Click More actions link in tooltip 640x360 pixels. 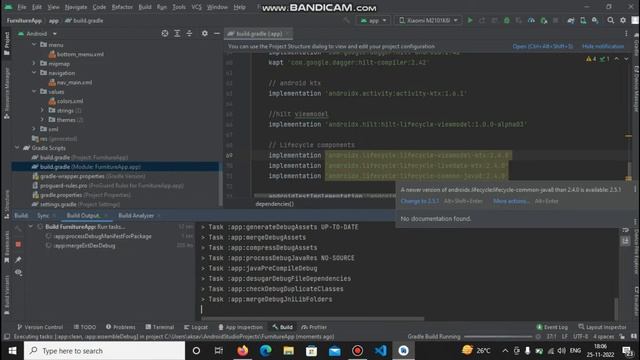[511, 201]
